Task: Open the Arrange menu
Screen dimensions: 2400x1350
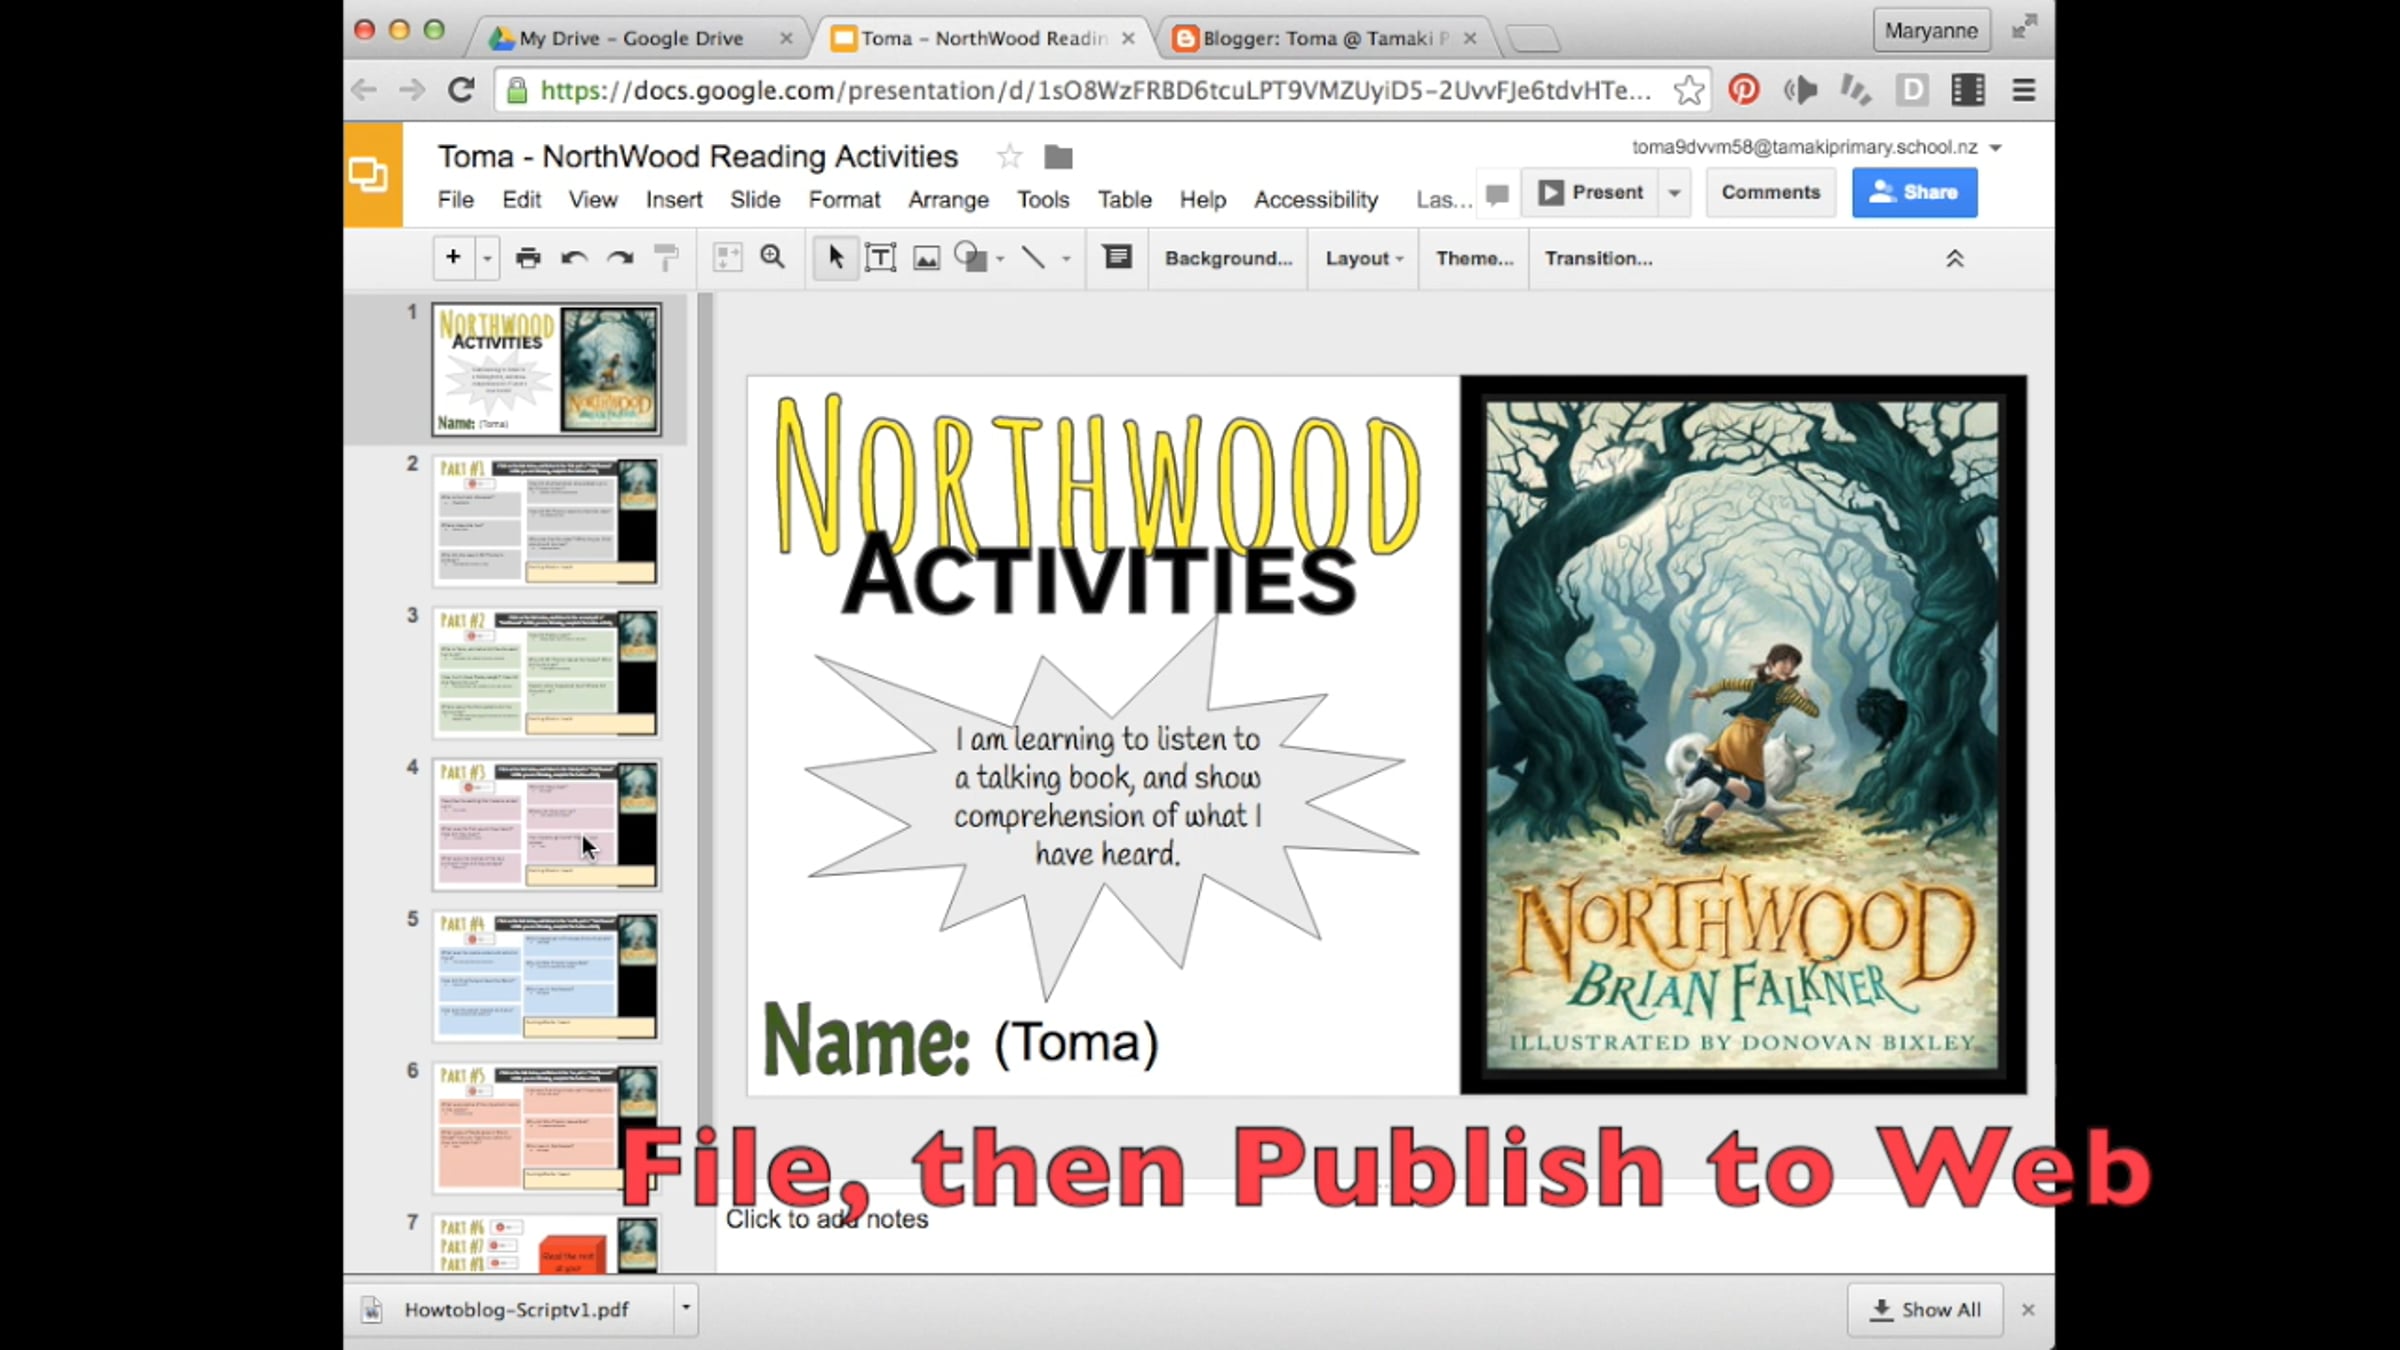Action: (948, 200)
